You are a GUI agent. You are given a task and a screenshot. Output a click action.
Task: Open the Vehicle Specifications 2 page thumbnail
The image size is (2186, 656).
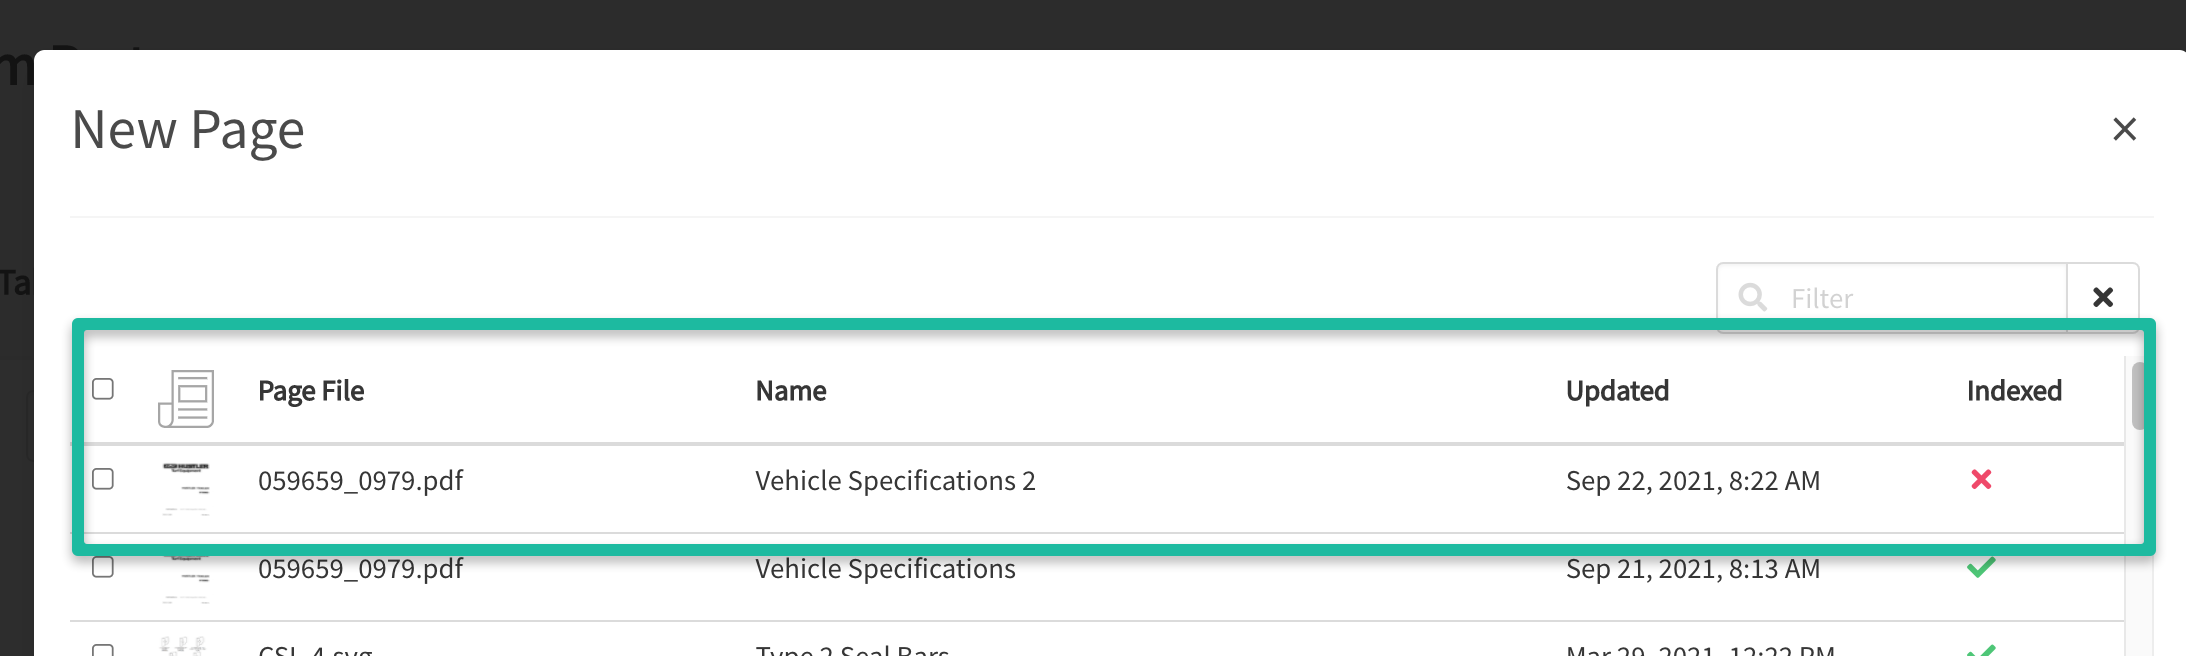pyautogui.click(x=186, y=487)
